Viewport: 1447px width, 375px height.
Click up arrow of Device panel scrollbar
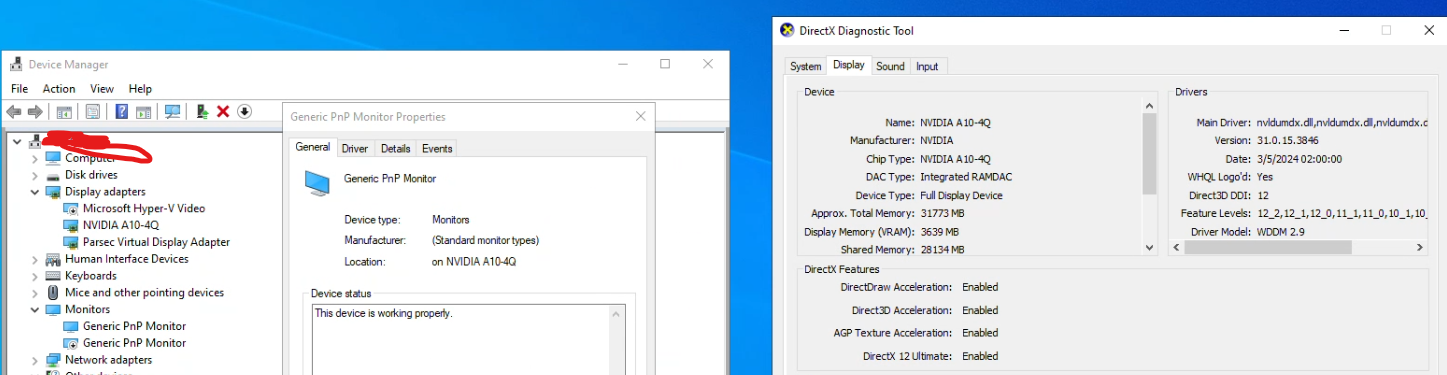click(1148, 105)
